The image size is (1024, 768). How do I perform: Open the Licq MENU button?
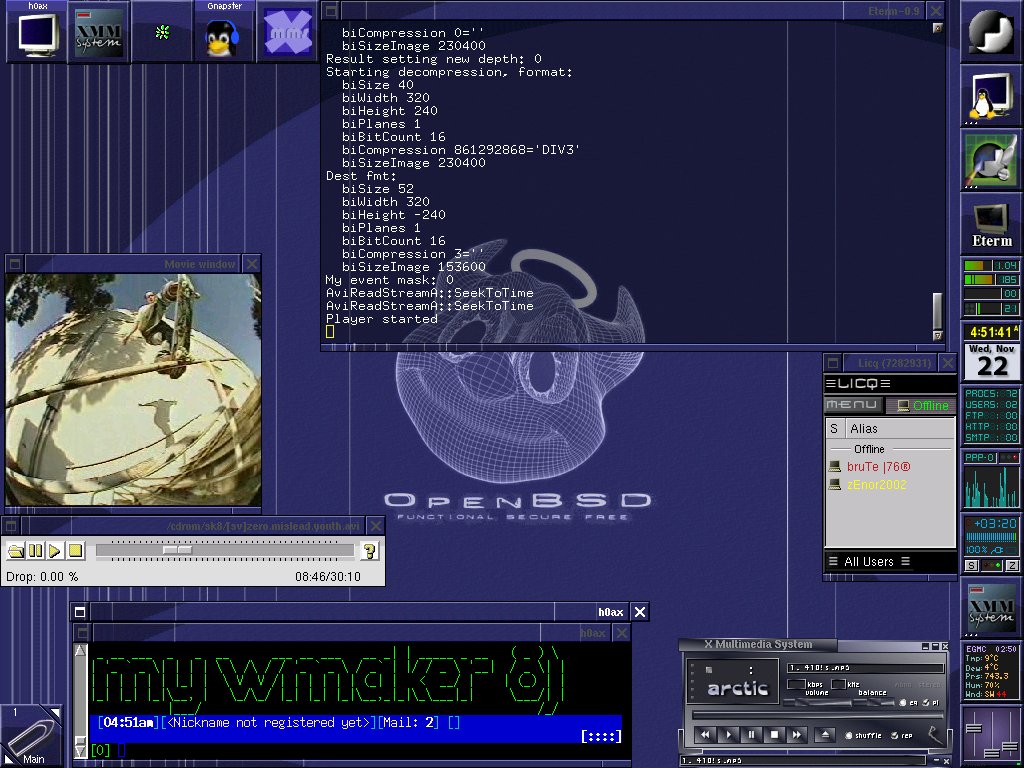pos(852,405)
